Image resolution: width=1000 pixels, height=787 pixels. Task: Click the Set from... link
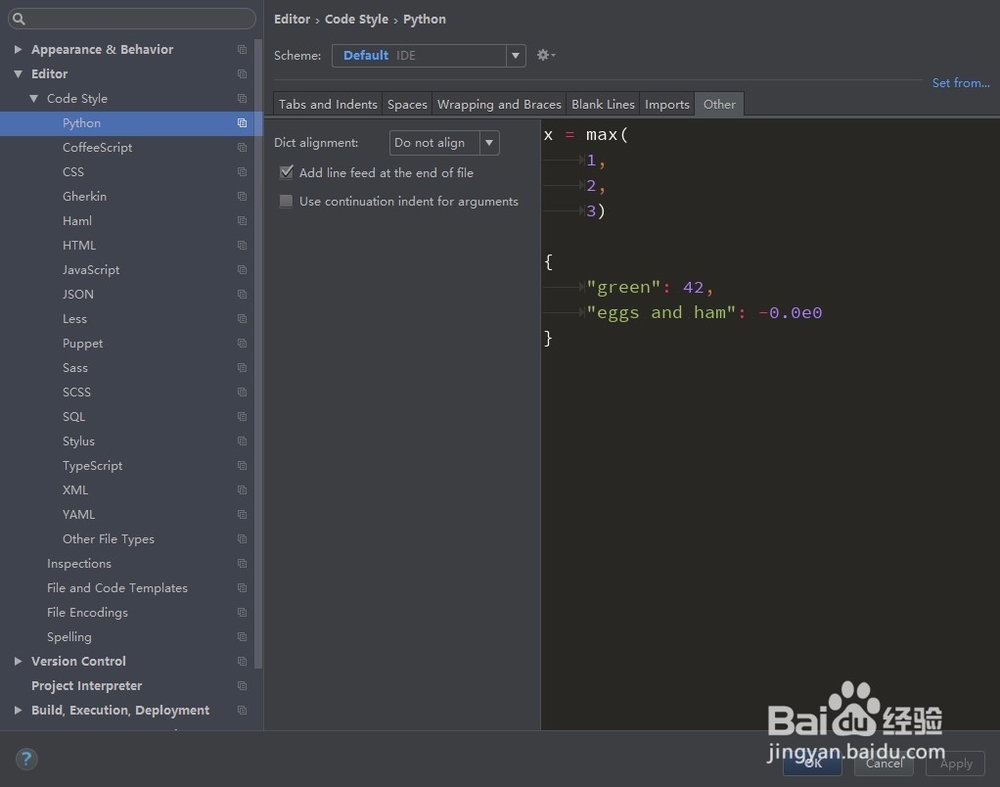point(960,83)
